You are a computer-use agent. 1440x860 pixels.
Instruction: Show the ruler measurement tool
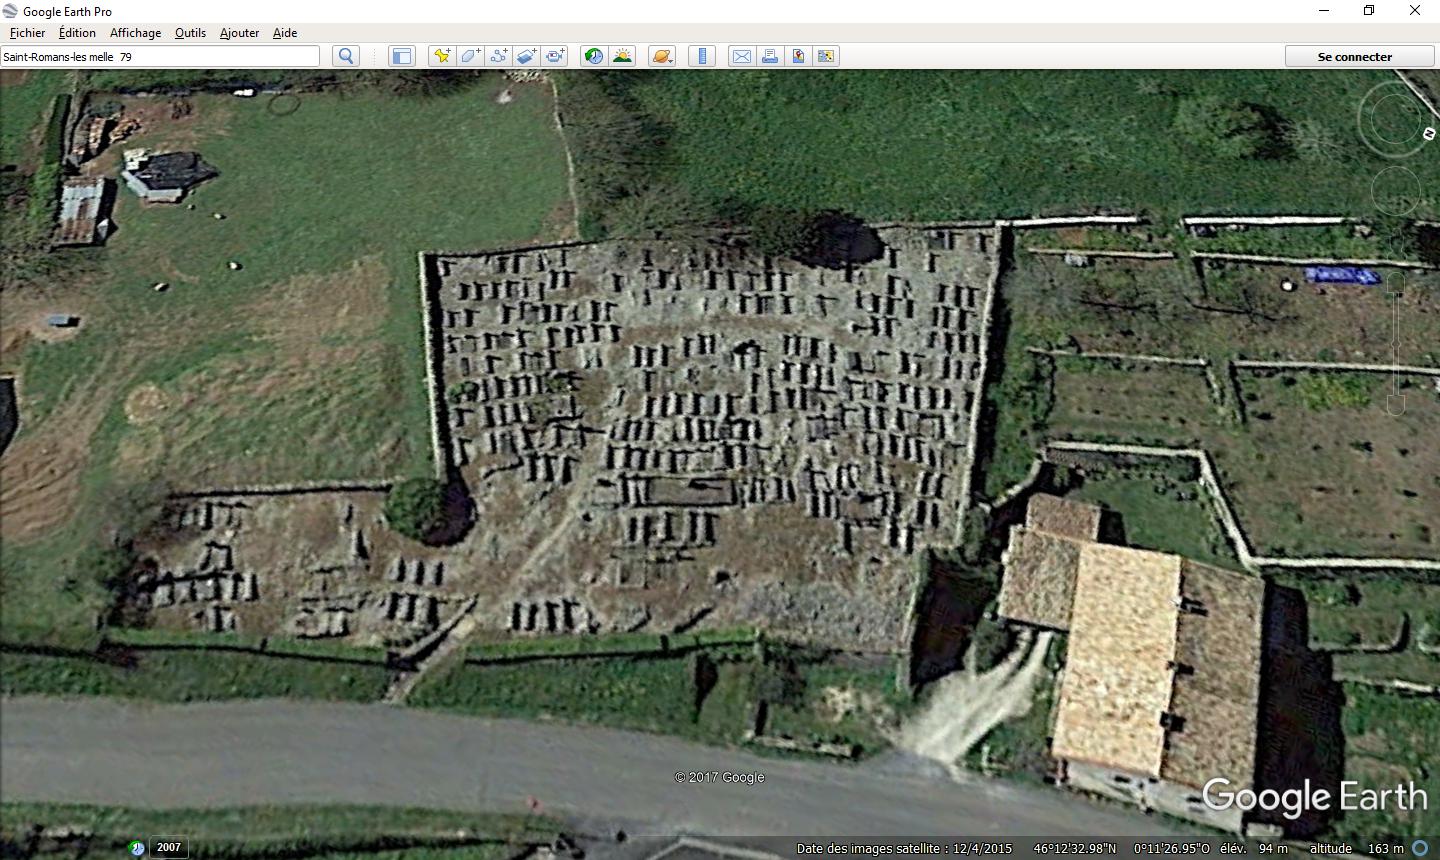[x=702, y=56]
